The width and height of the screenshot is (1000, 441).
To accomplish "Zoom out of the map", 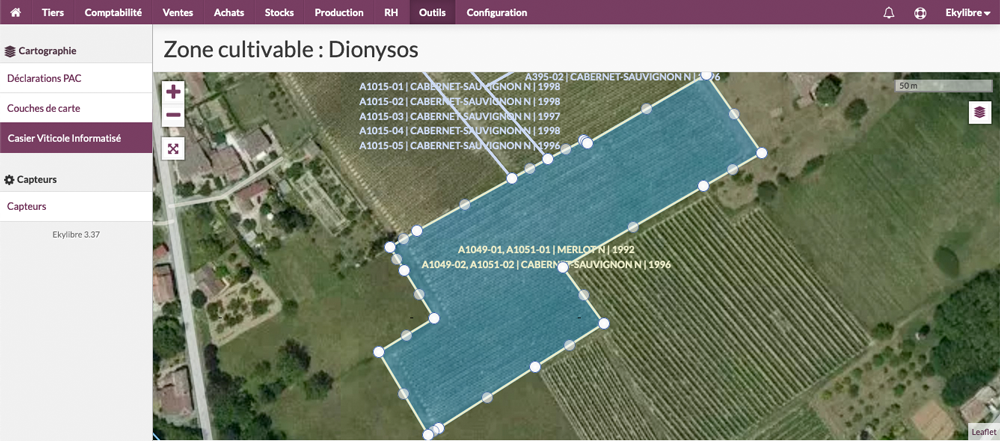I will [173, 115].
